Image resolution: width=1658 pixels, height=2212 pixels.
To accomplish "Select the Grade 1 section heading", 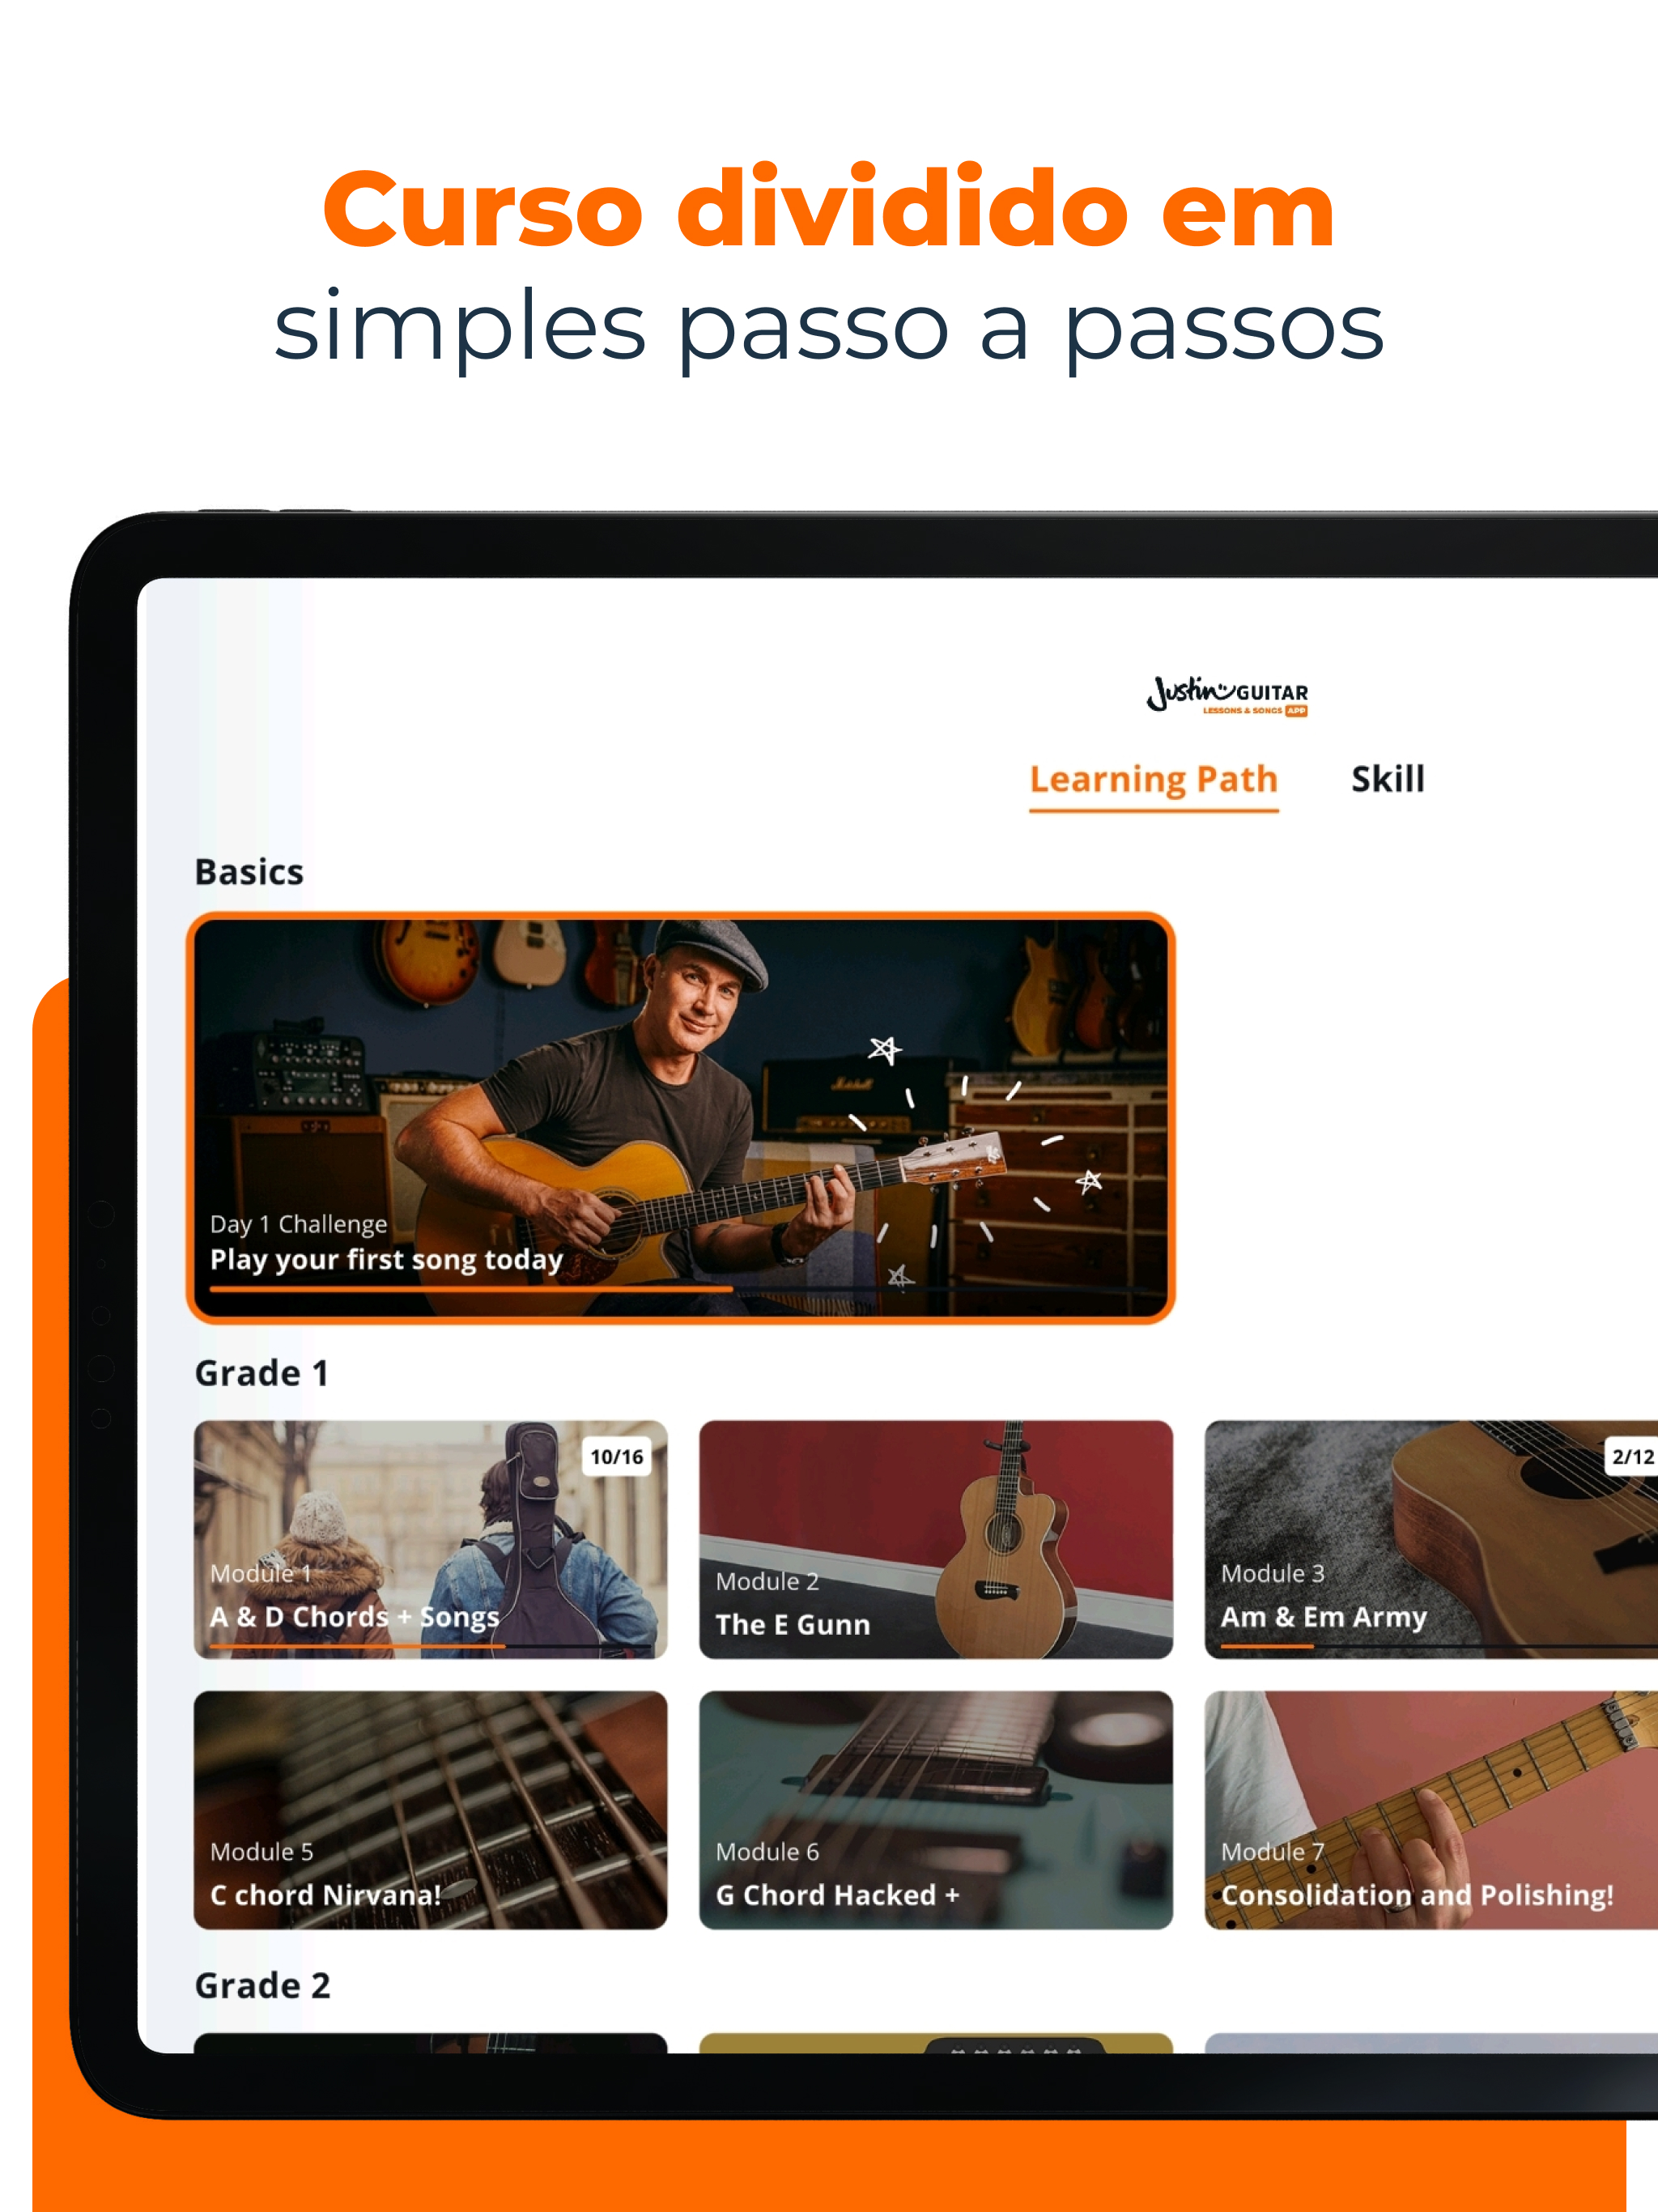I will (262, 1374).
